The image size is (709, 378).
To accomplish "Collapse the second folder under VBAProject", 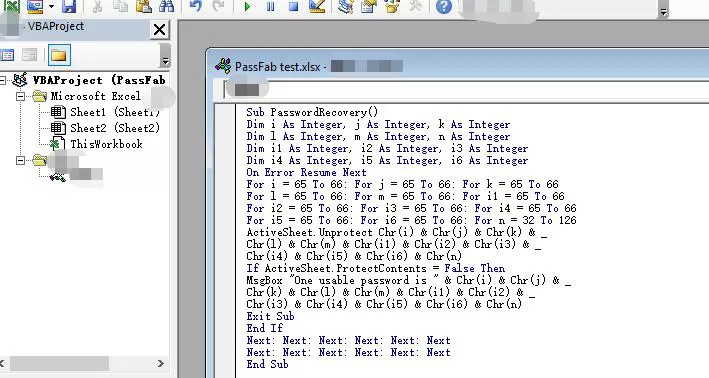I will tap(20, 160).
